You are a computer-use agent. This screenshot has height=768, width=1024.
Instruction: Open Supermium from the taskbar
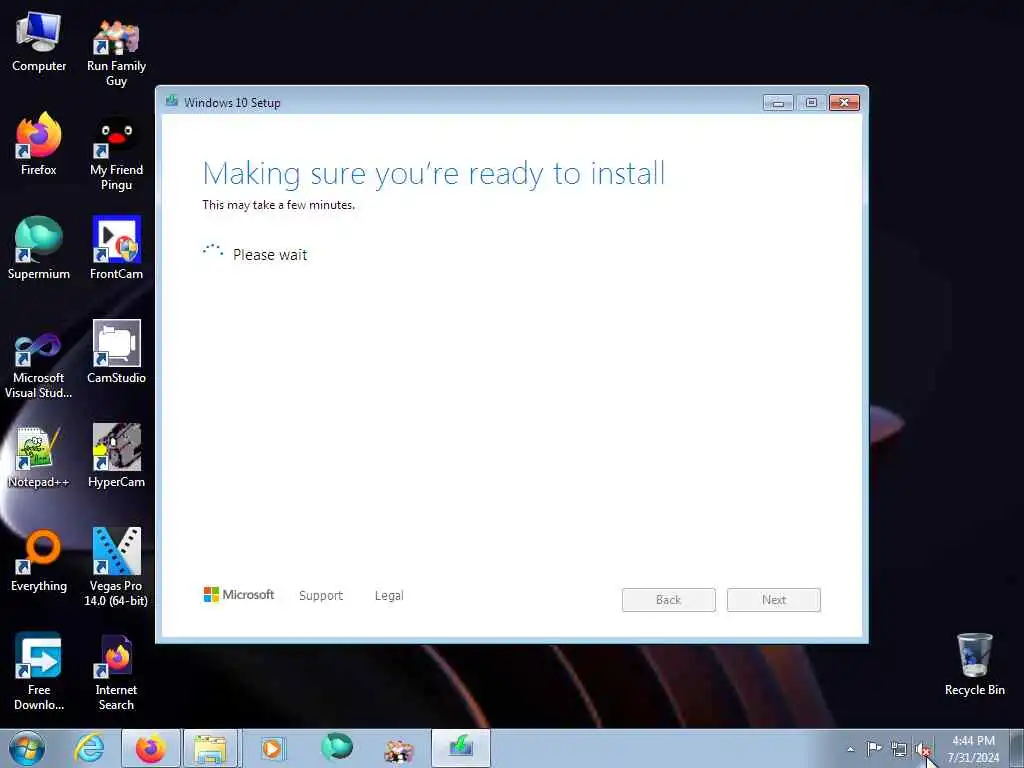click(x=337, y=748)
